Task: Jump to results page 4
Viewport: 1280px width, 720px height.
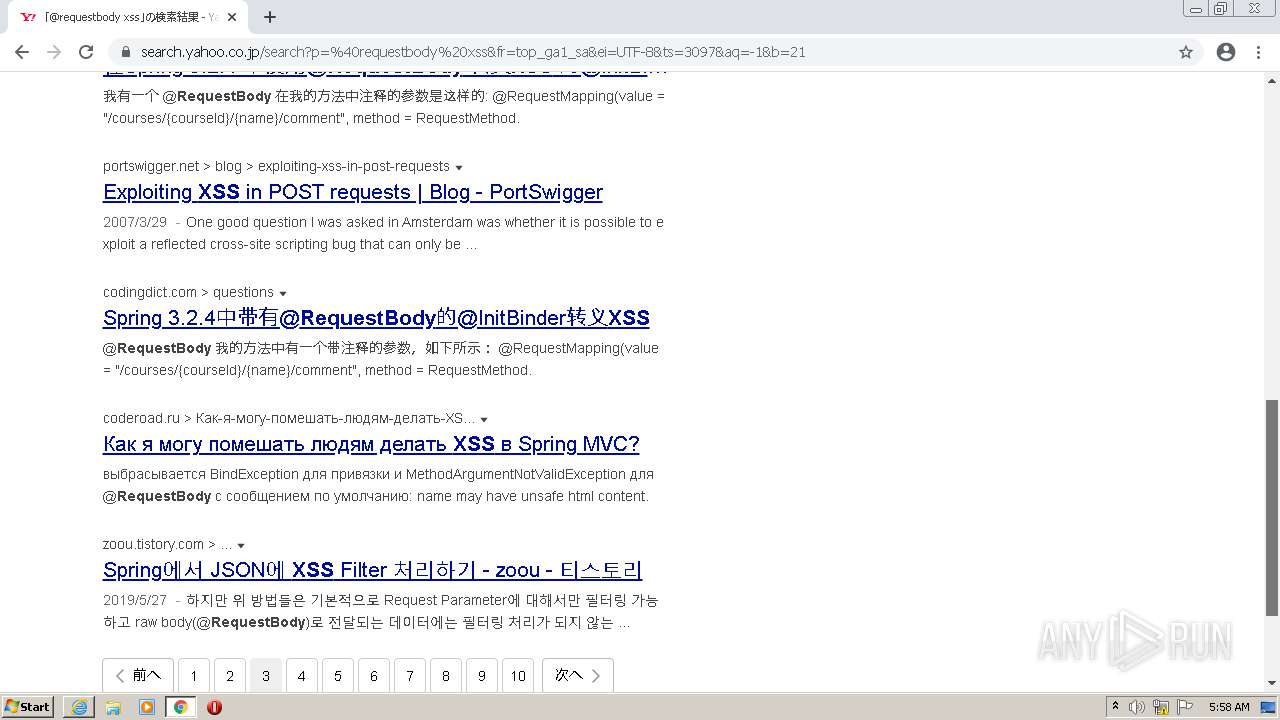Action: pyautogui.click(x=302, y=676)
